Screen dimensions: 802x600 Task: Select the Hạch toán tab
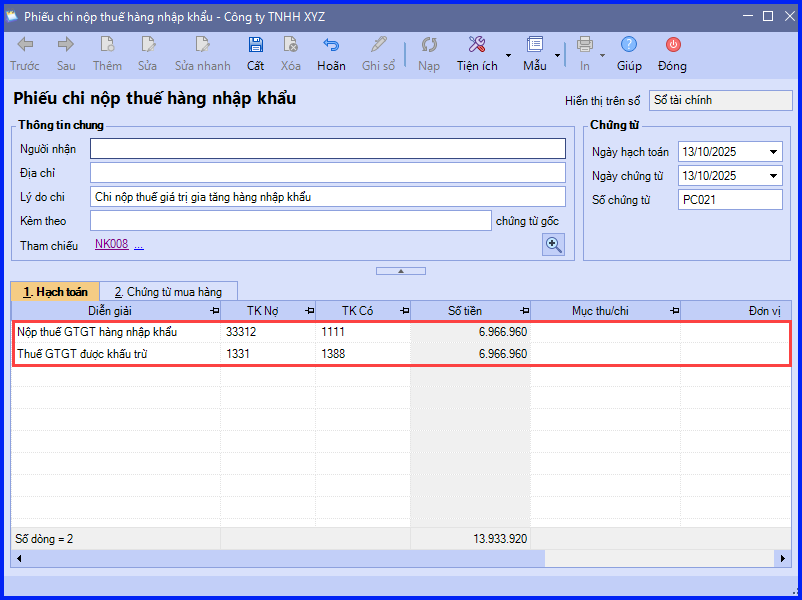click(55, 292)
